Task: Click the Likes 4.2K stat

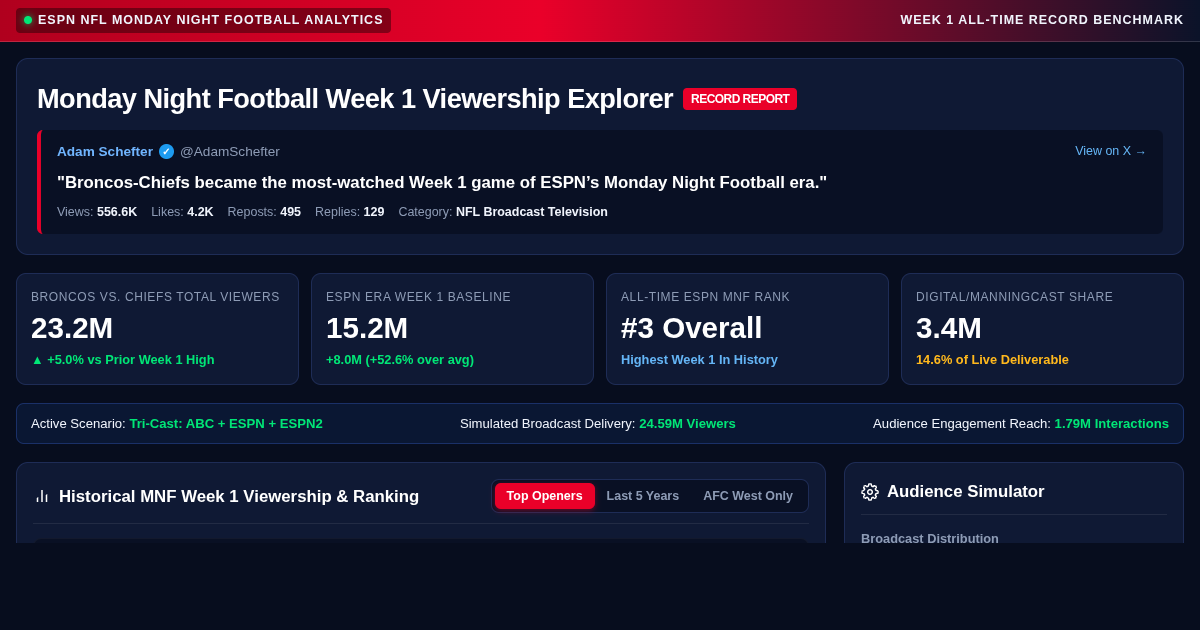Action: point(182,212)
